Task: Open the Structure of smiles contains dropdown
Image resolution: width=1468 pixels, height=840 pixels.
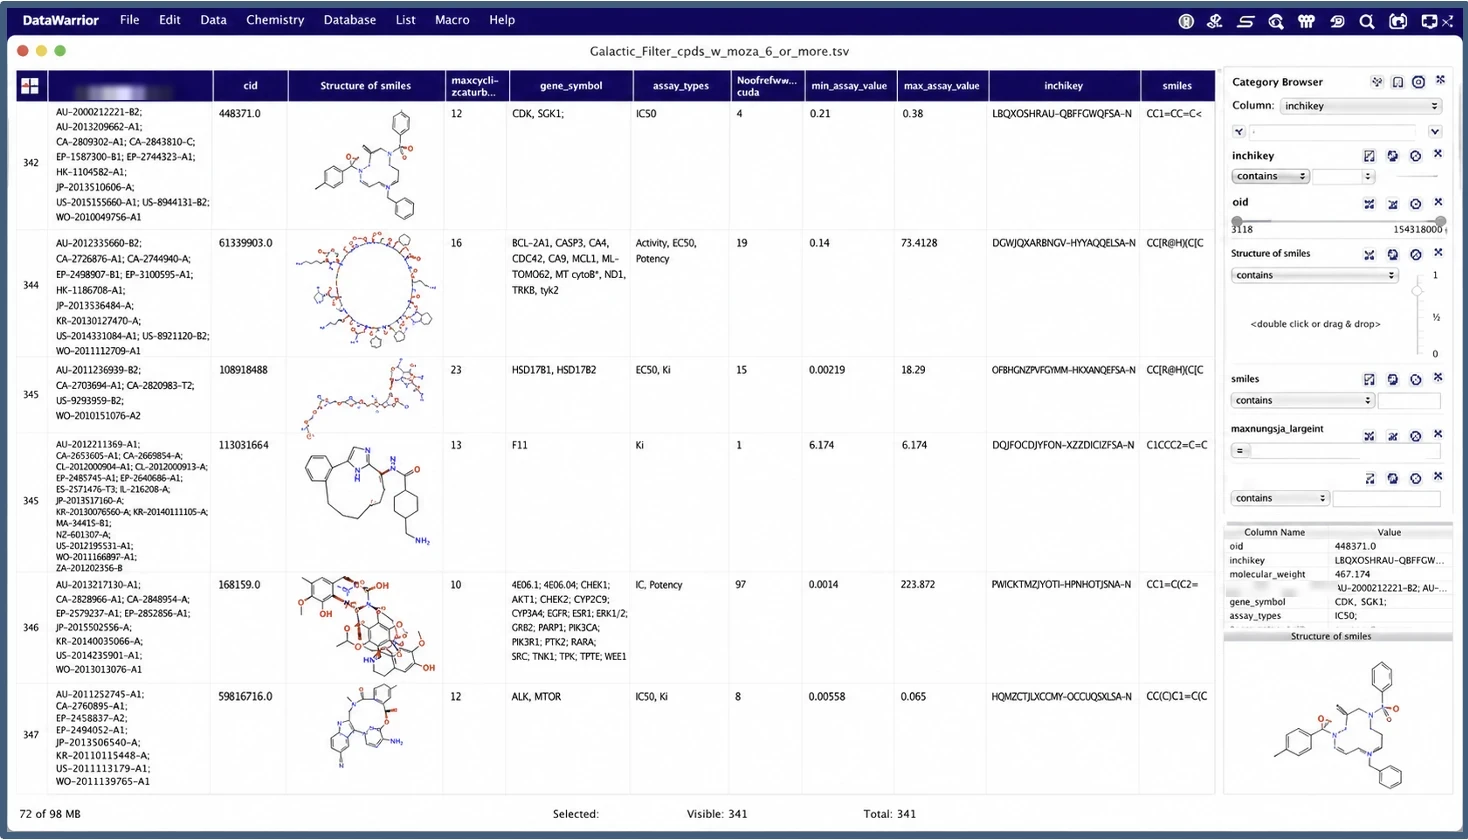Action: [1314, 275]
